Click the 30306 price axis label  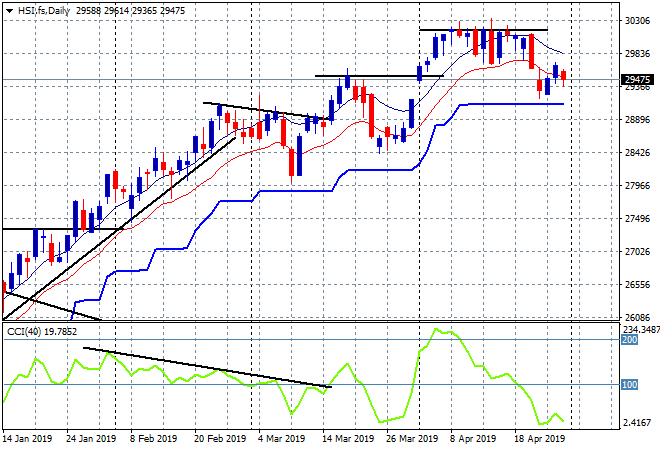pyautogui.click(x=637, y=20)
